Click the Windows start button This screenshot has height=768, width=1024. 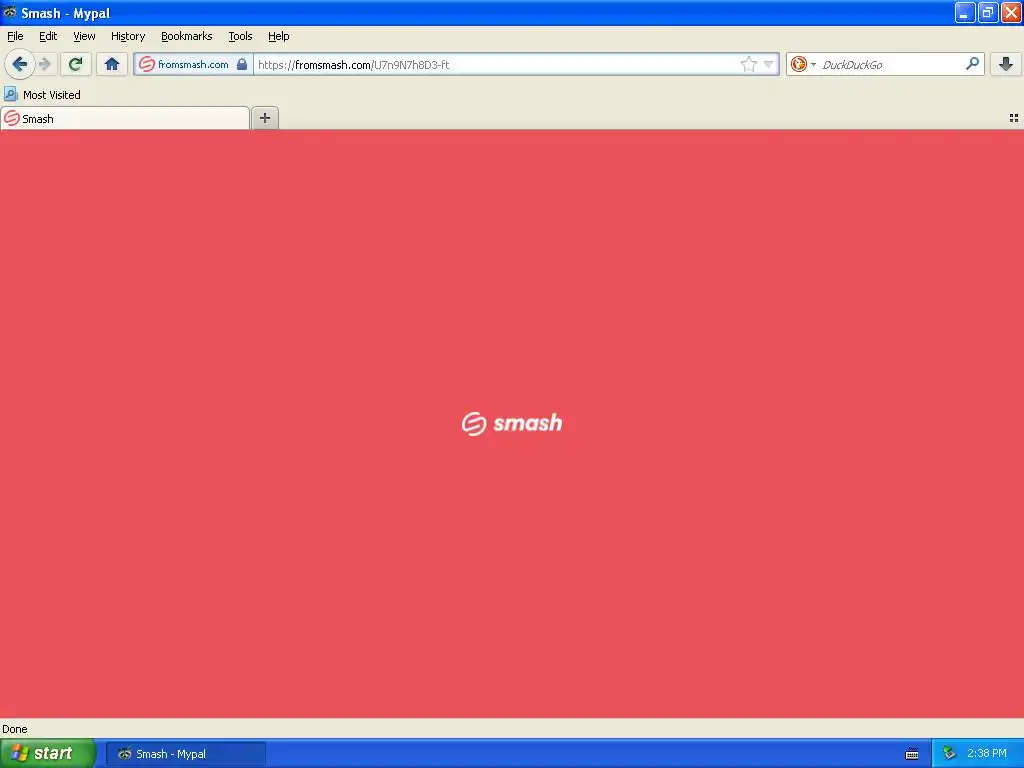coord(48,753)
